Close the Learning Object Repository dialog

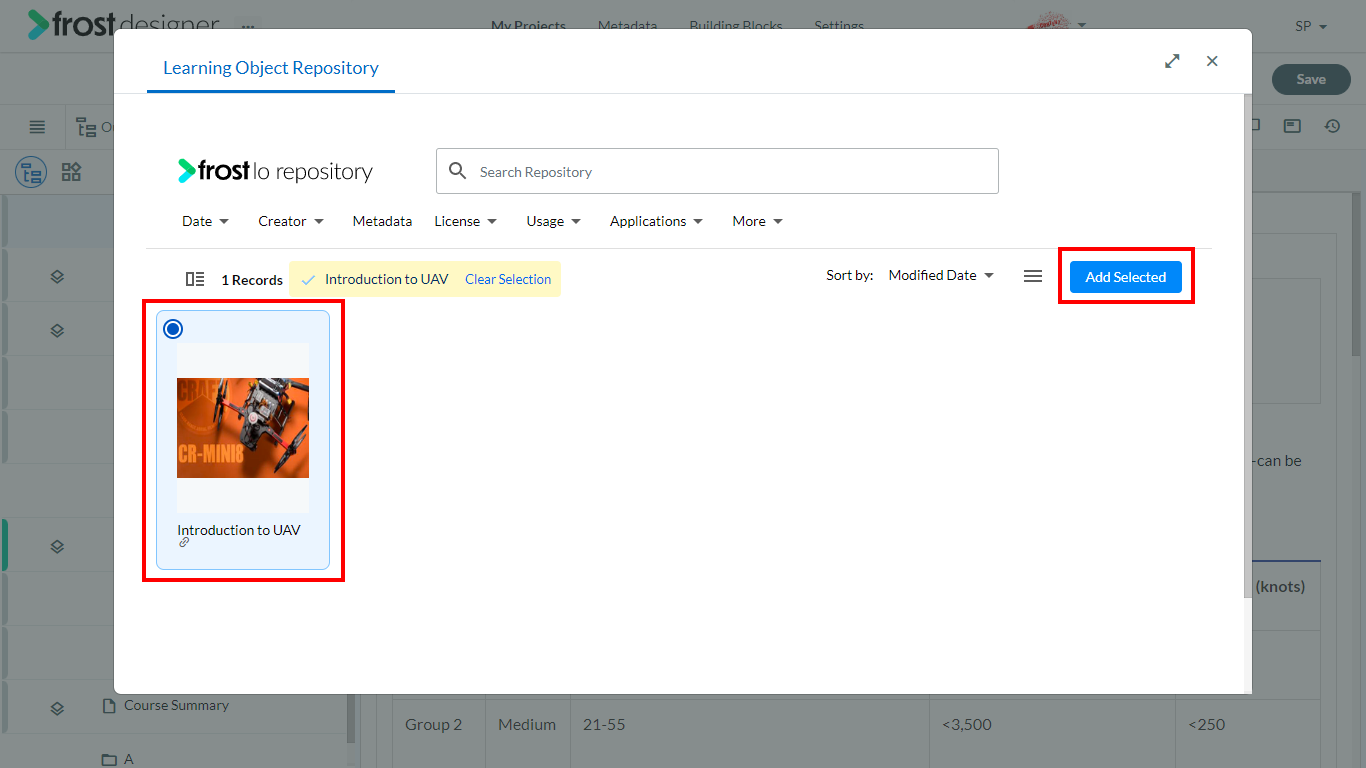coord(1212,61)
